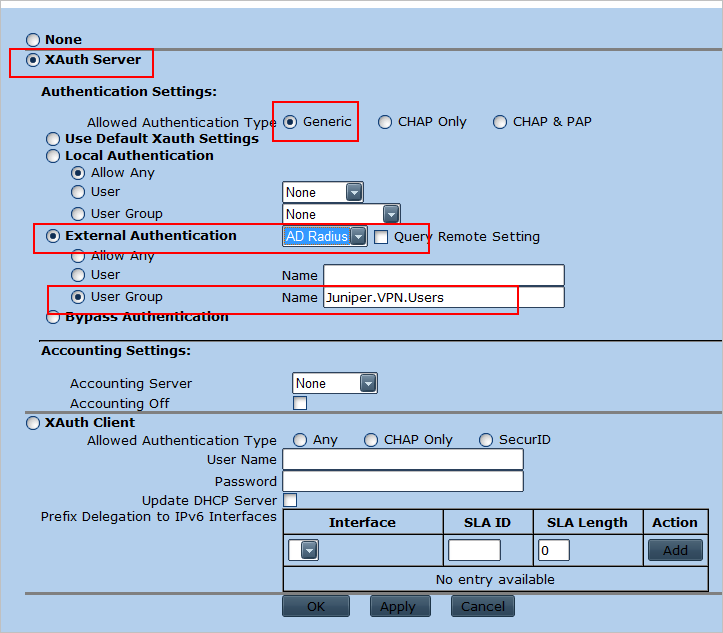This screenshot has height=633, width=723.
Task: Check the Update DHCP Server box
Action: pyautogui.click(x=290, y=500)
